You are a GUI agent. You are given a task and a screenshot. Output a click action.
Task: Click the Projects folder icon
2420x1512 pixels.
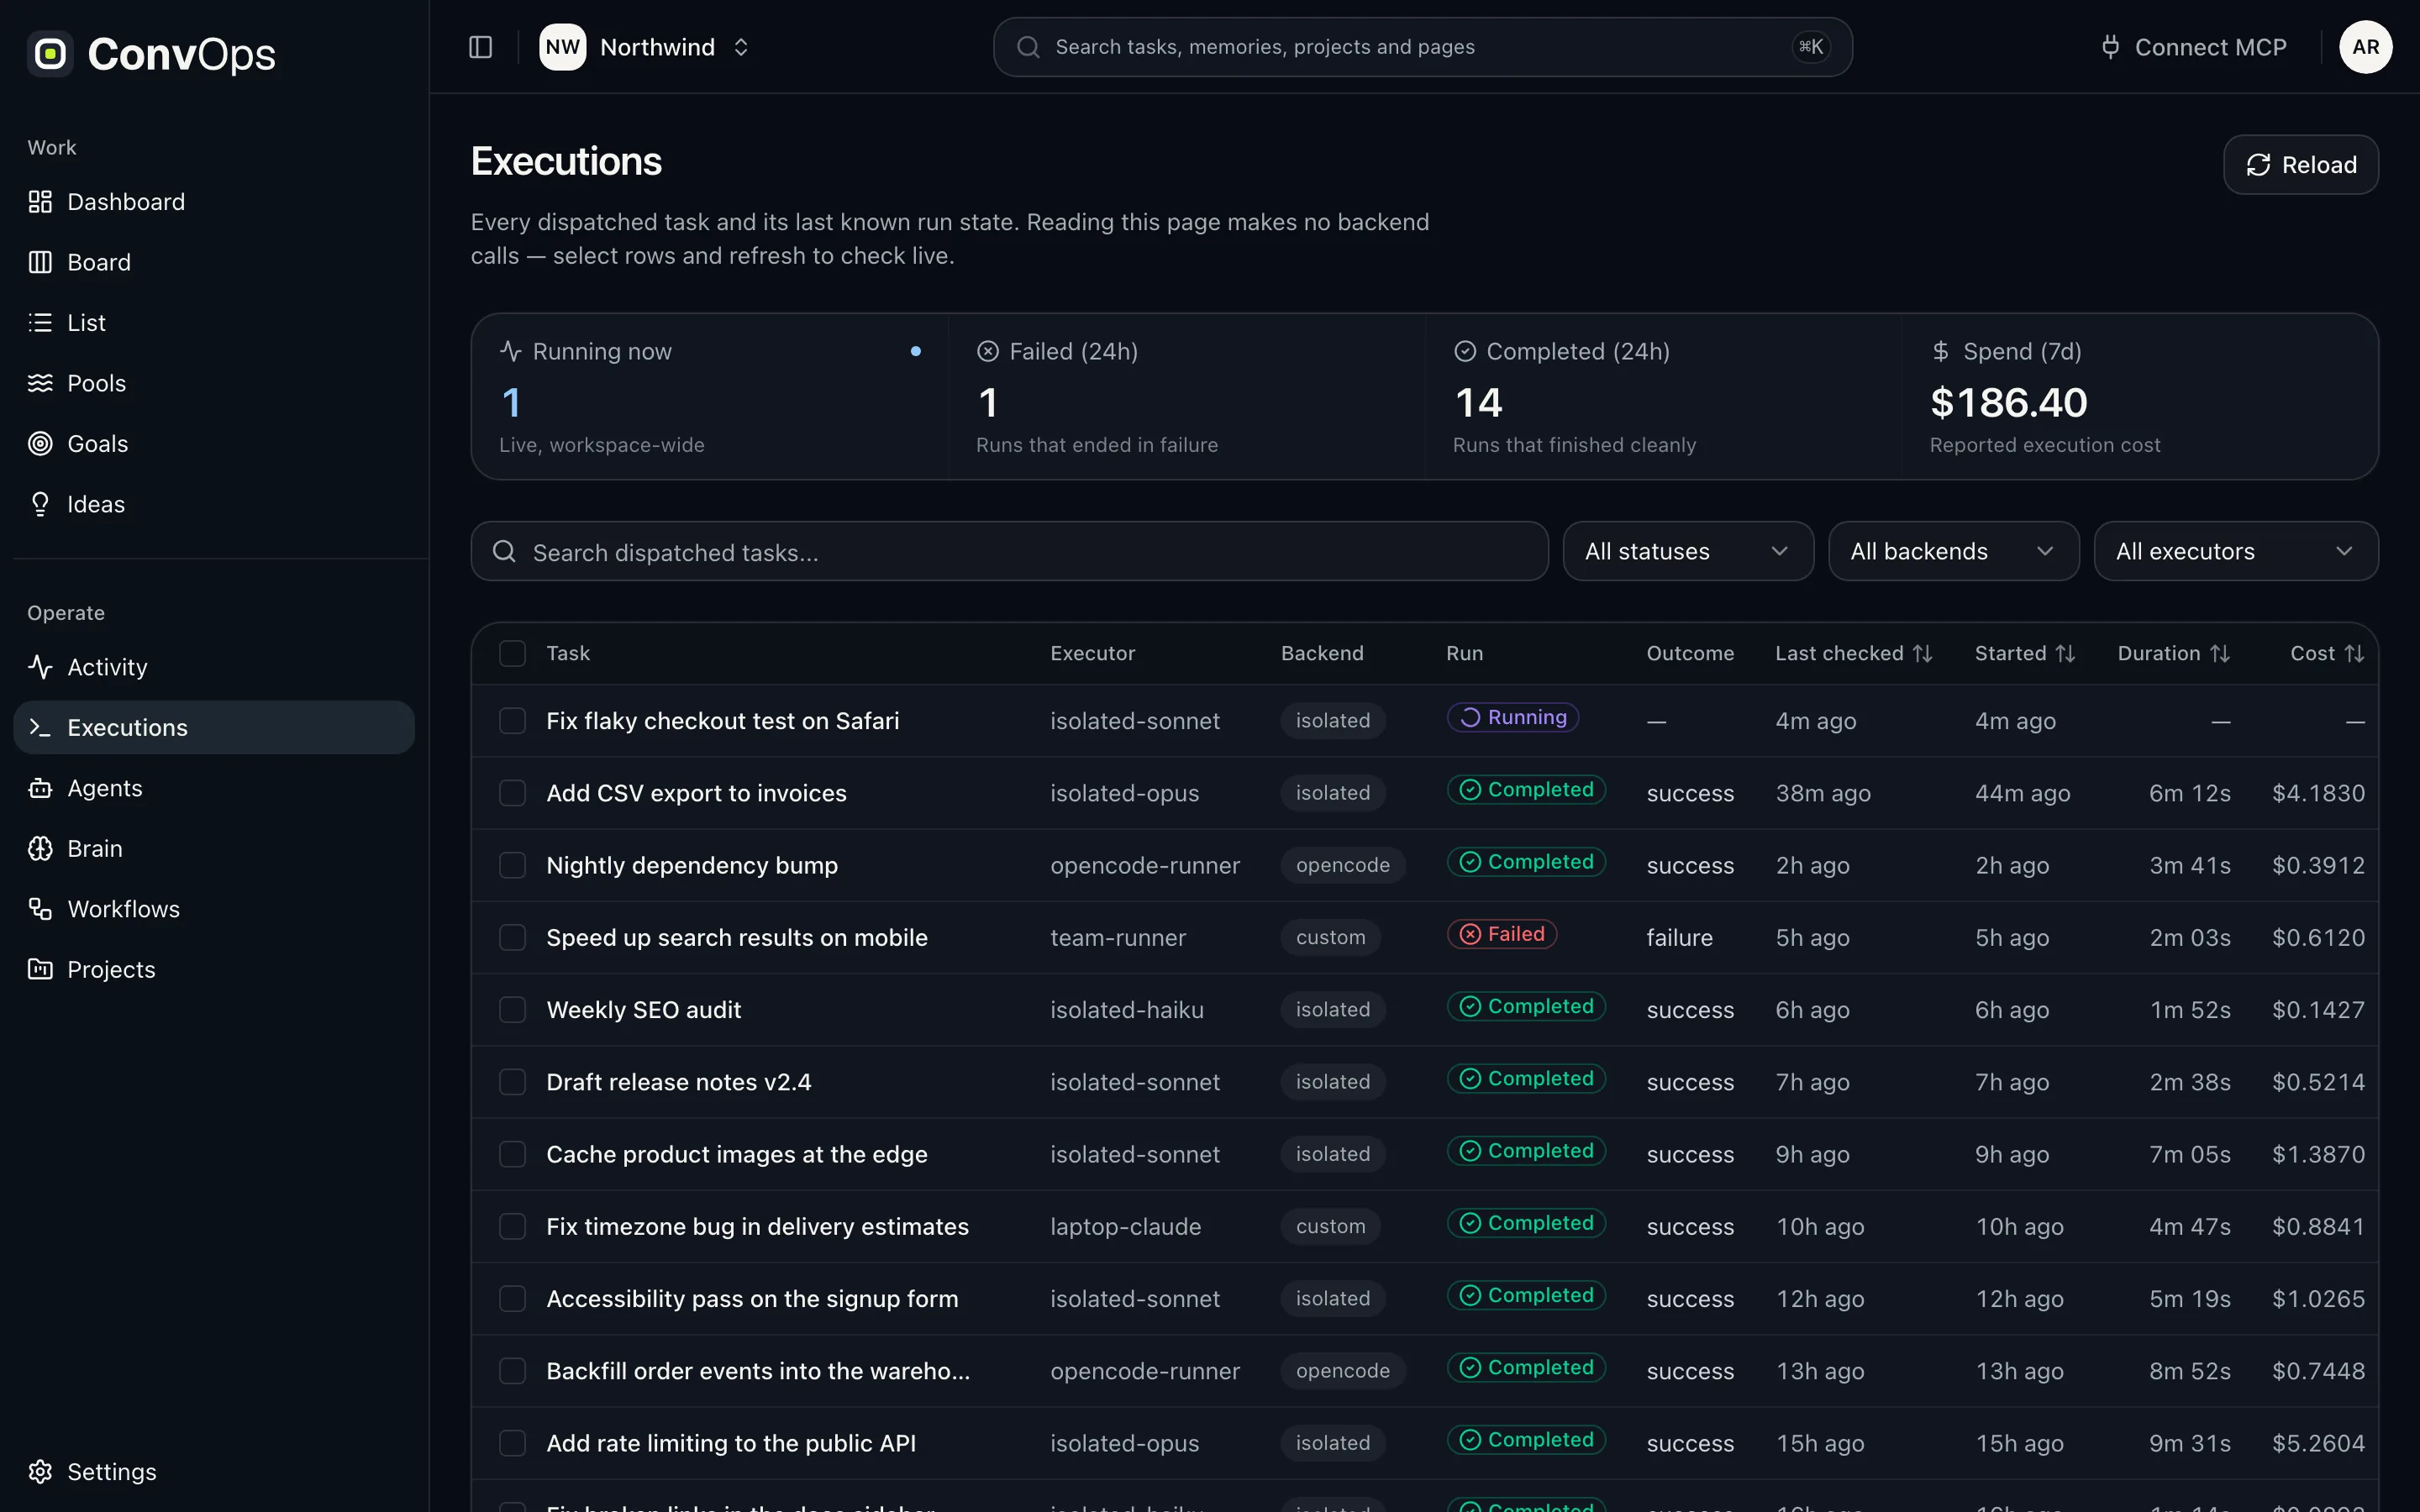pos(40,969)
